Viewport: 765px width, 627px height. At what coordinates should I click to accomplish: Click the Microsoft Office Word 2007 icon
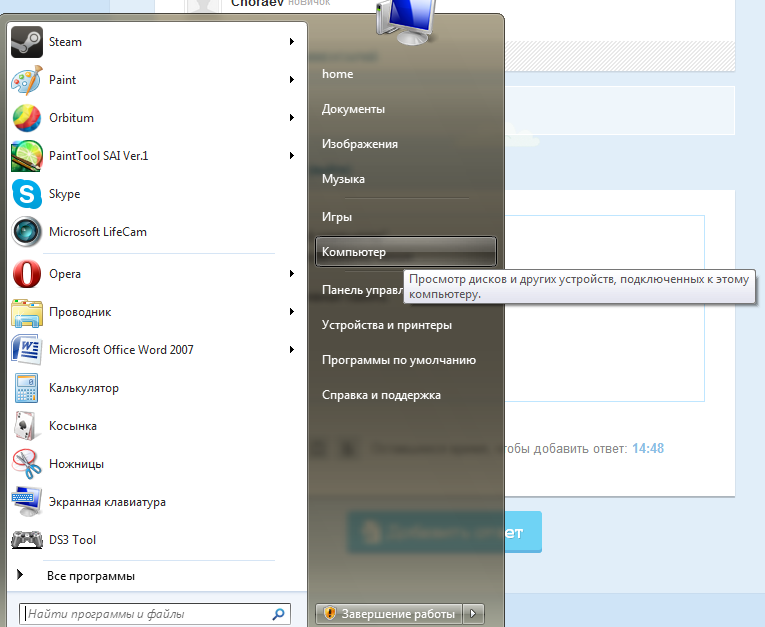point(27,350)
